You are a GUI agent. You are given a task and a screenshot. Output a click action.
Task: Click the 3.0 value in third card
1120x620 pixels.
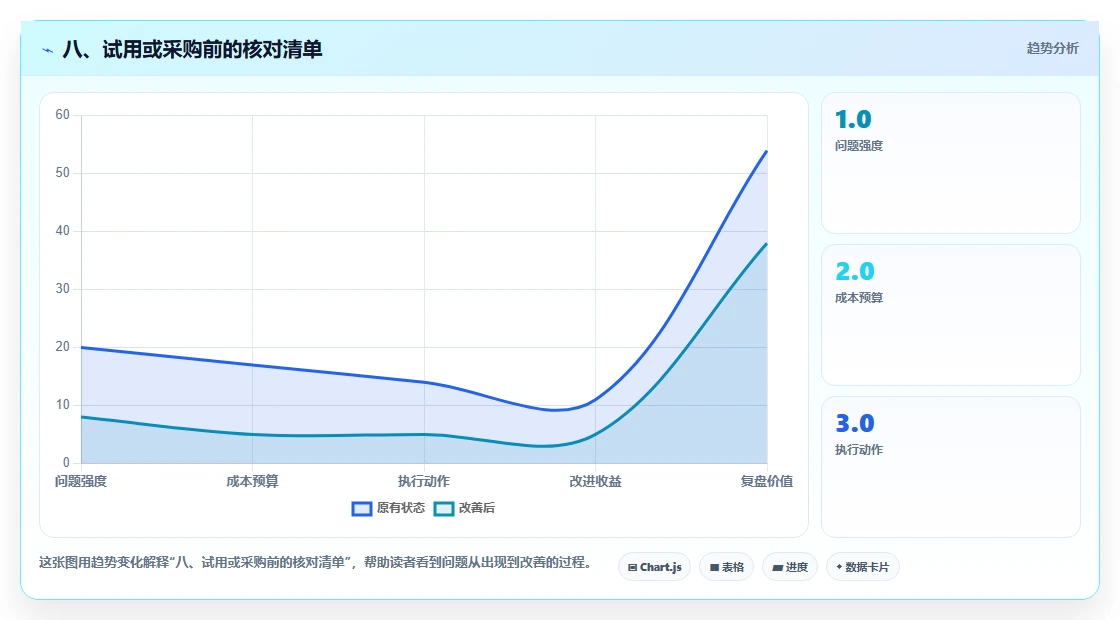click(x=855, y=424)
